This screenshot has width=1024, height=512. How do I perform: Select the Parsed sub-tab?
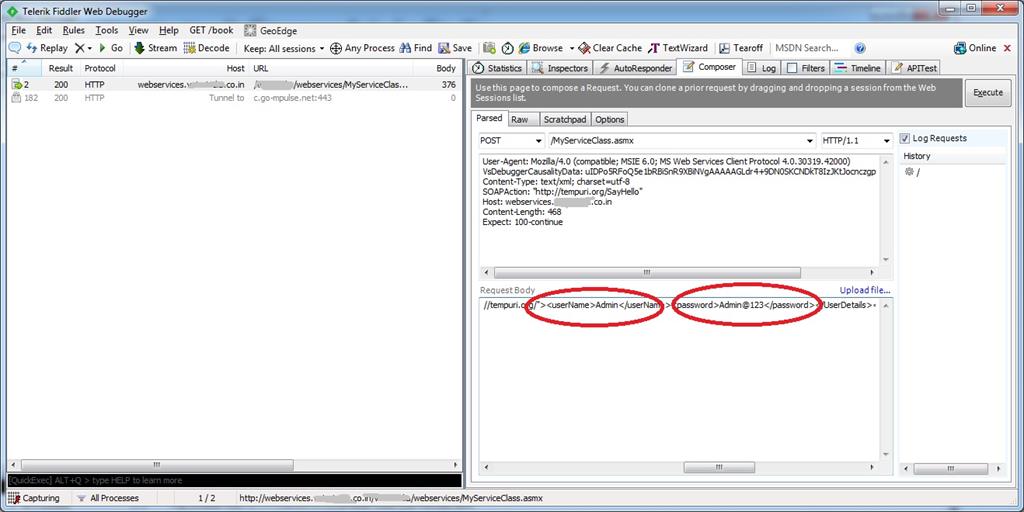(x=489, y=118)
